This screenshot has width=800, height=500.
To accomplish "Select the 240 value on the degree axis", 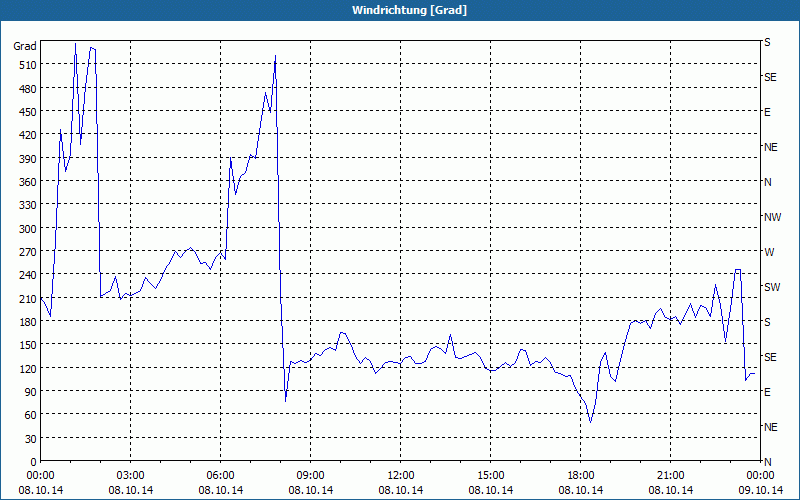I will (x=28, y=275).
